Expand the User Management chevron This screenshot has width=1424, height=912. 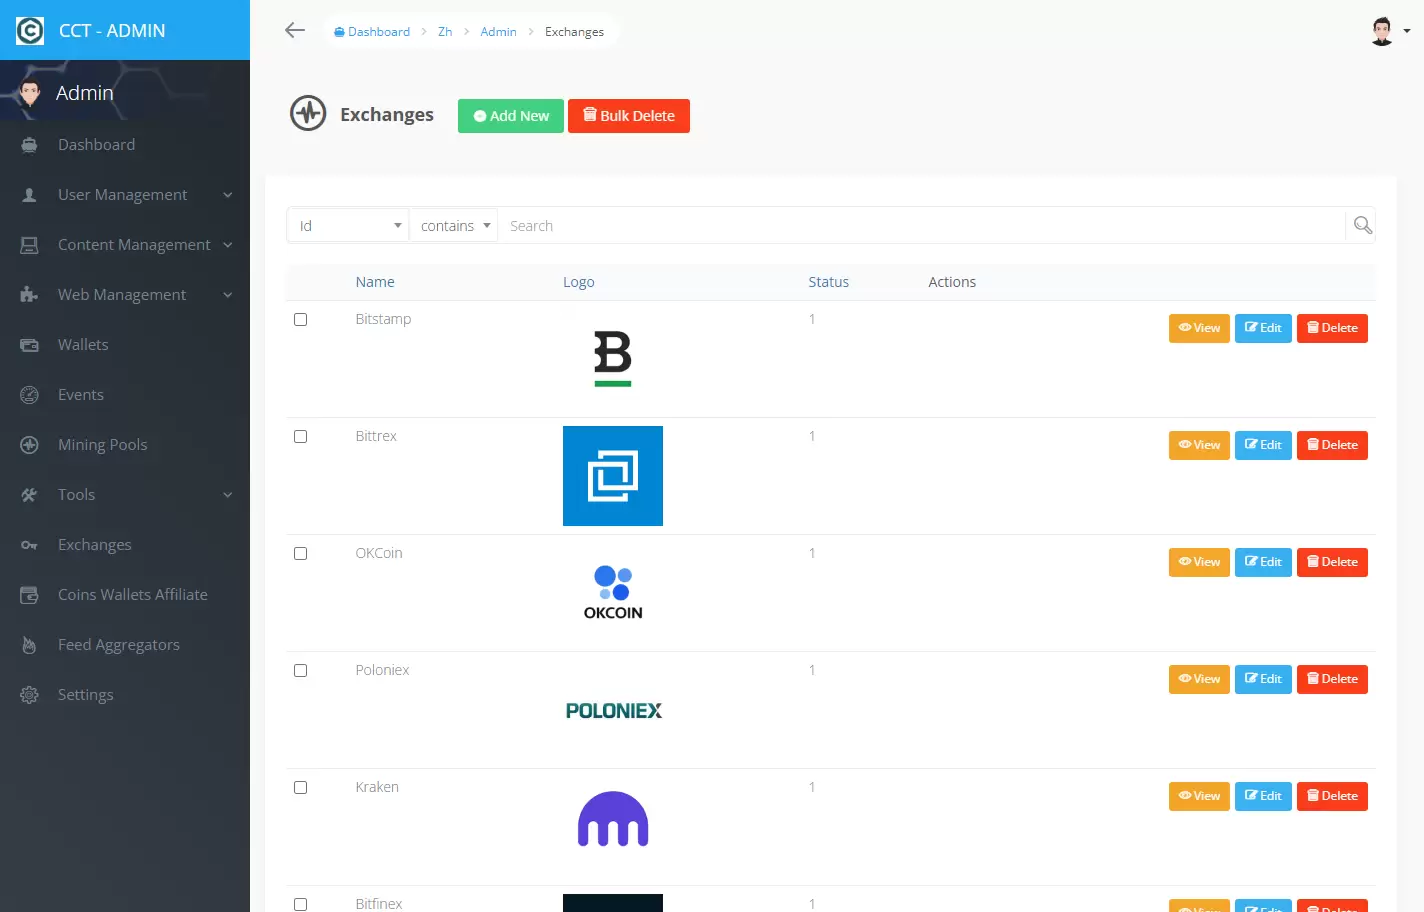point(228,195)
